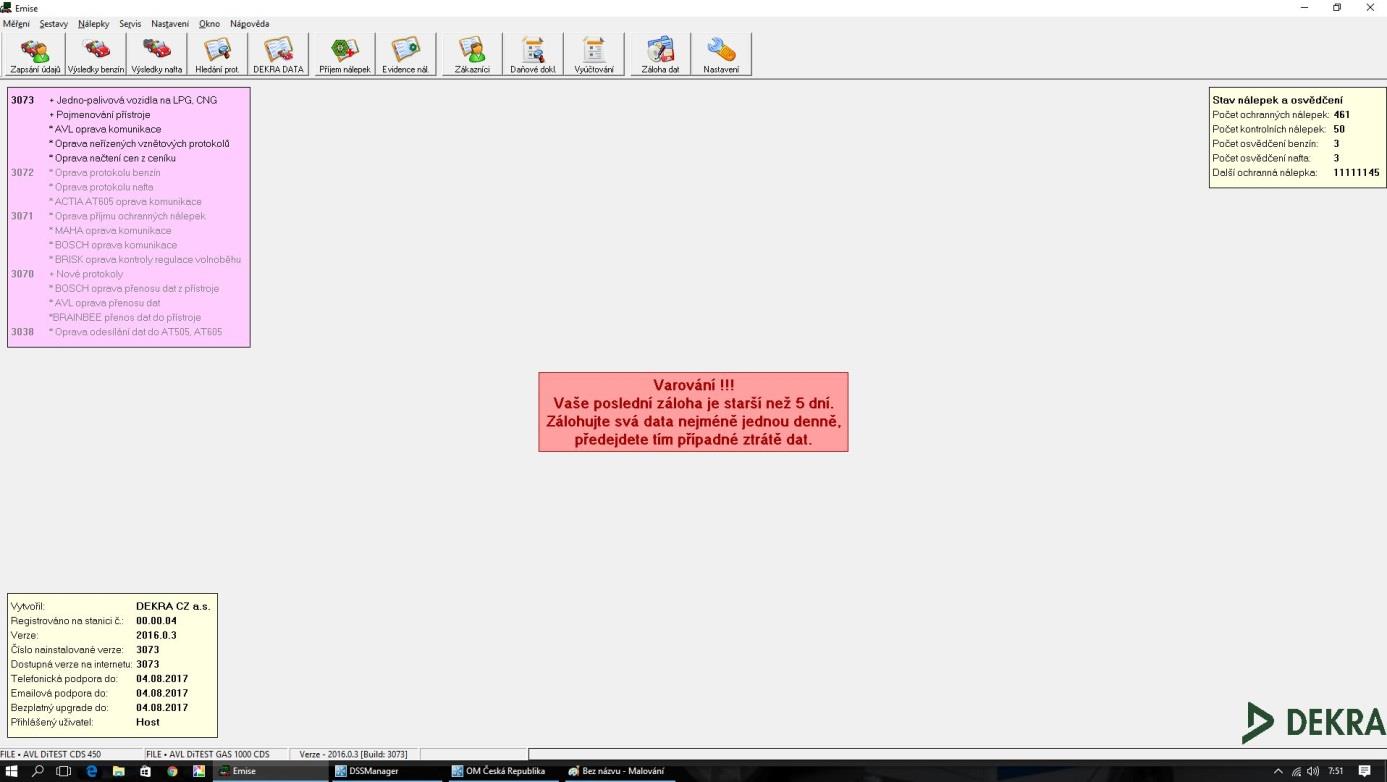Select version 3073 changelog entry number
1387x782 pixels.
pyautogui.click(x=22, y=100)
